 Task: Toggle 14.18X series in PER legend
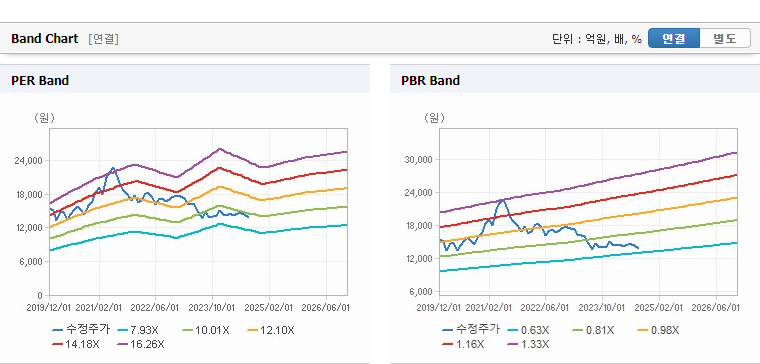[76, 345]
